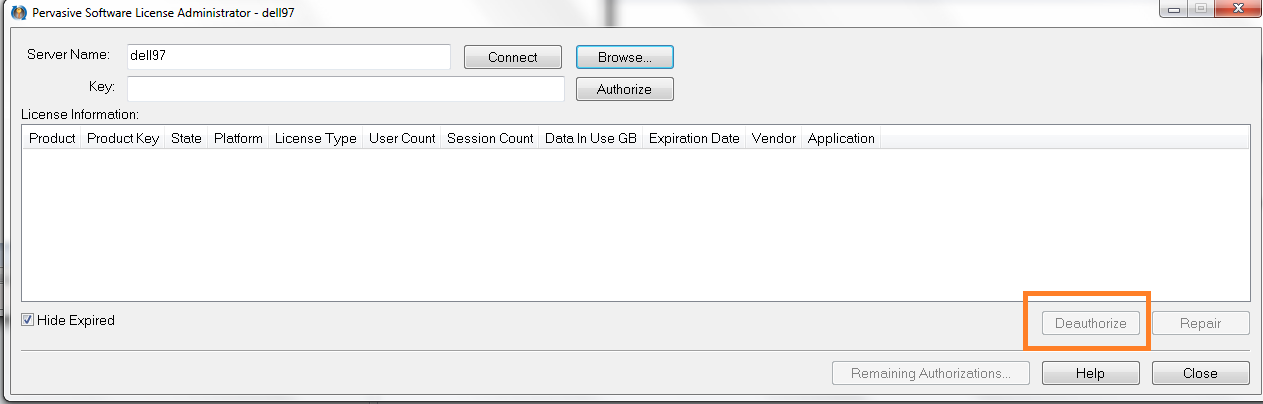Open Help for the License Administrator
The width and height of the screenshot is (1263, 404).
[x=1091, y=373]
